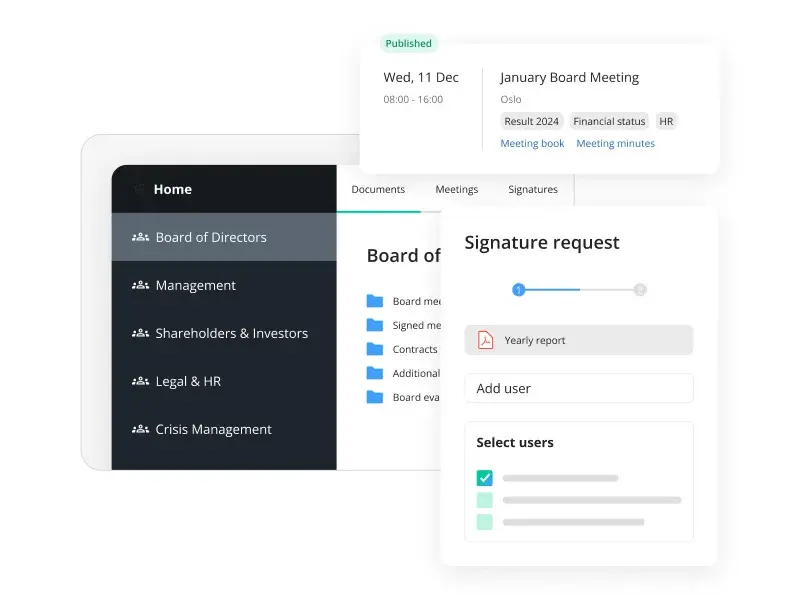Viewport: 801px width, 600px height.
Task: Expand the Board meetings folder
Action: (375, 301)
